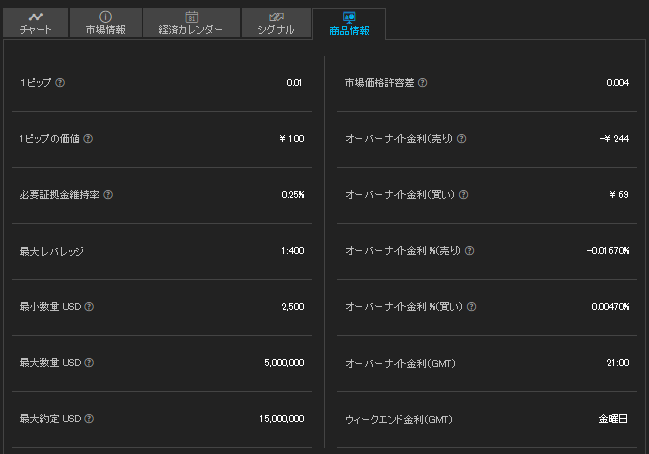Click question mark next to 最大数量 USD
This screenshot has width=649, height=454.
click(89, 363)
